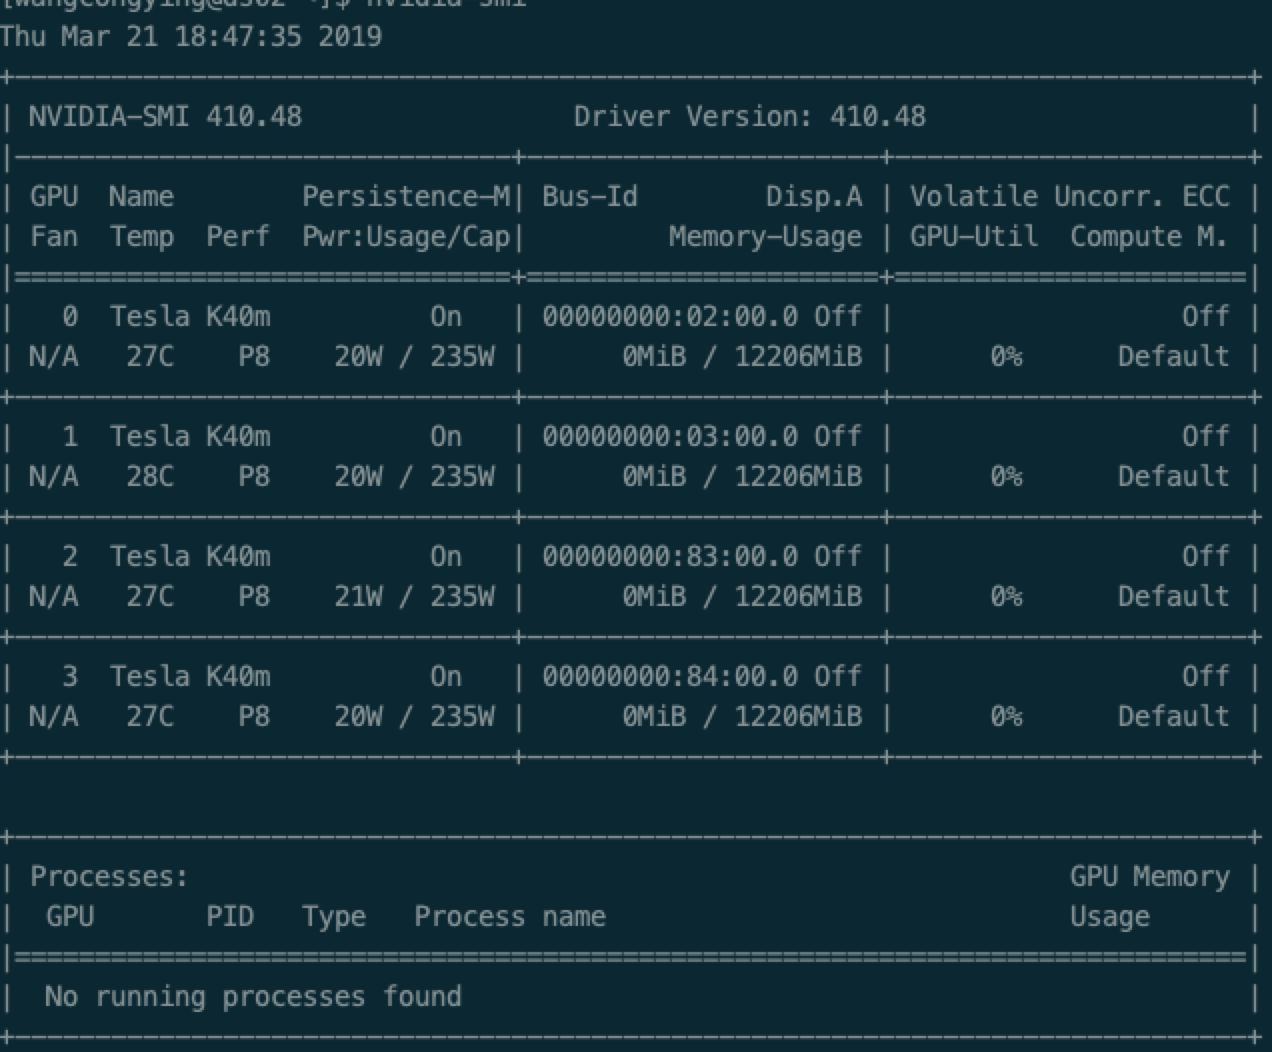1272x1052 pixels.
Task: Click the 'Volatile Uncorr. ECC' header
Action: pyautogui.click(x=1068, y=196)
